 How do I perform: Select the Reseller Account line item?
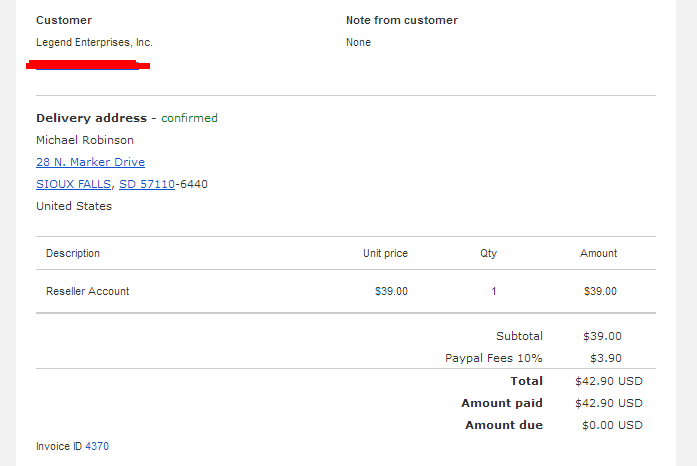pyautogui.click(x=88, y=291)
